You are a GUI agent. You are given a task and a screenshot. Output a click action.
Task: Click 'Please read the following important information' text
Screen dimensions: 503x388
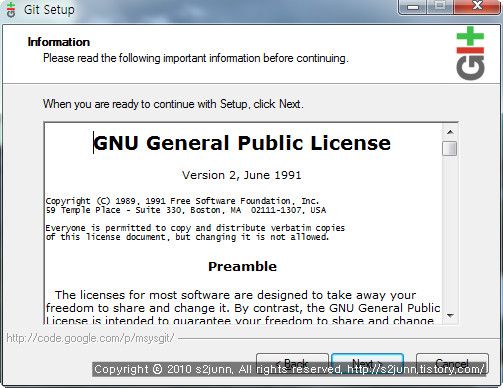(x=196, y=58)
